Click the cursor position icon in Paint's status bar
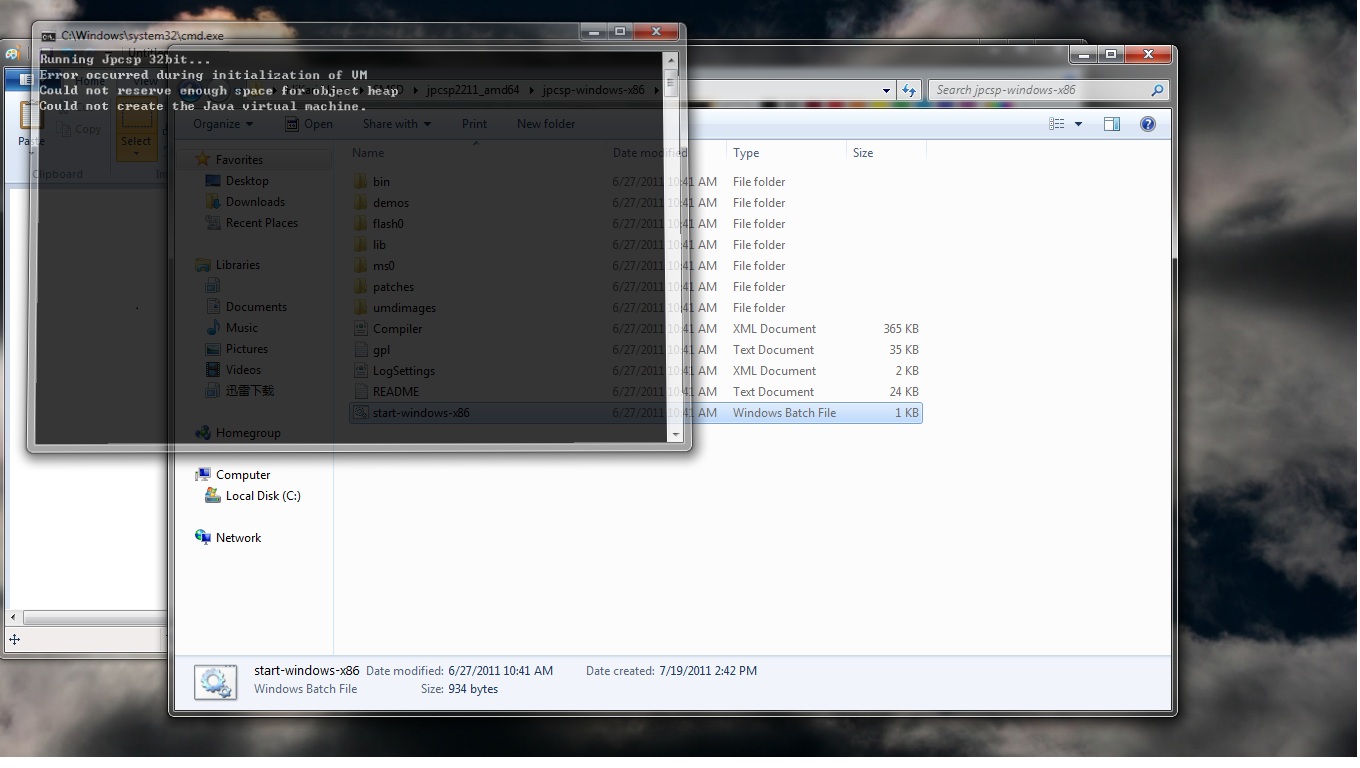Viewport: 1360px width, 768px height. (x=14, y=640)
